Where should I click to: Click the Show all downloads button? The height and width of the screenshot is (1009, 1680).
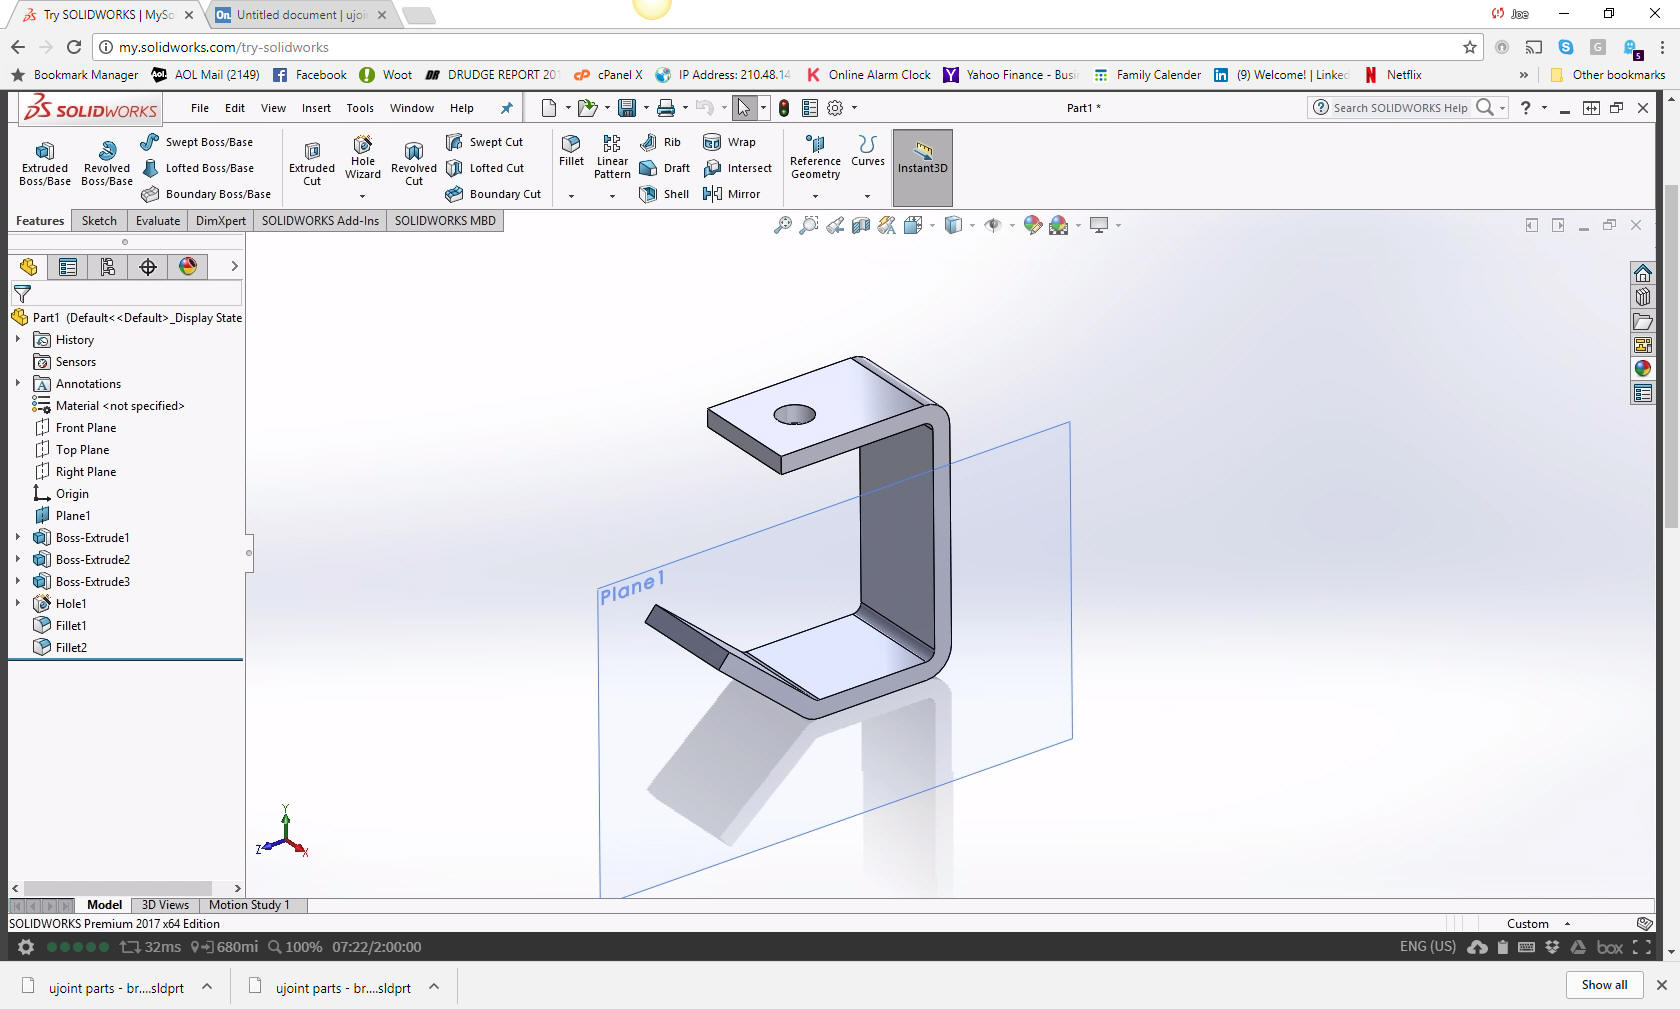pos(1604,985)
